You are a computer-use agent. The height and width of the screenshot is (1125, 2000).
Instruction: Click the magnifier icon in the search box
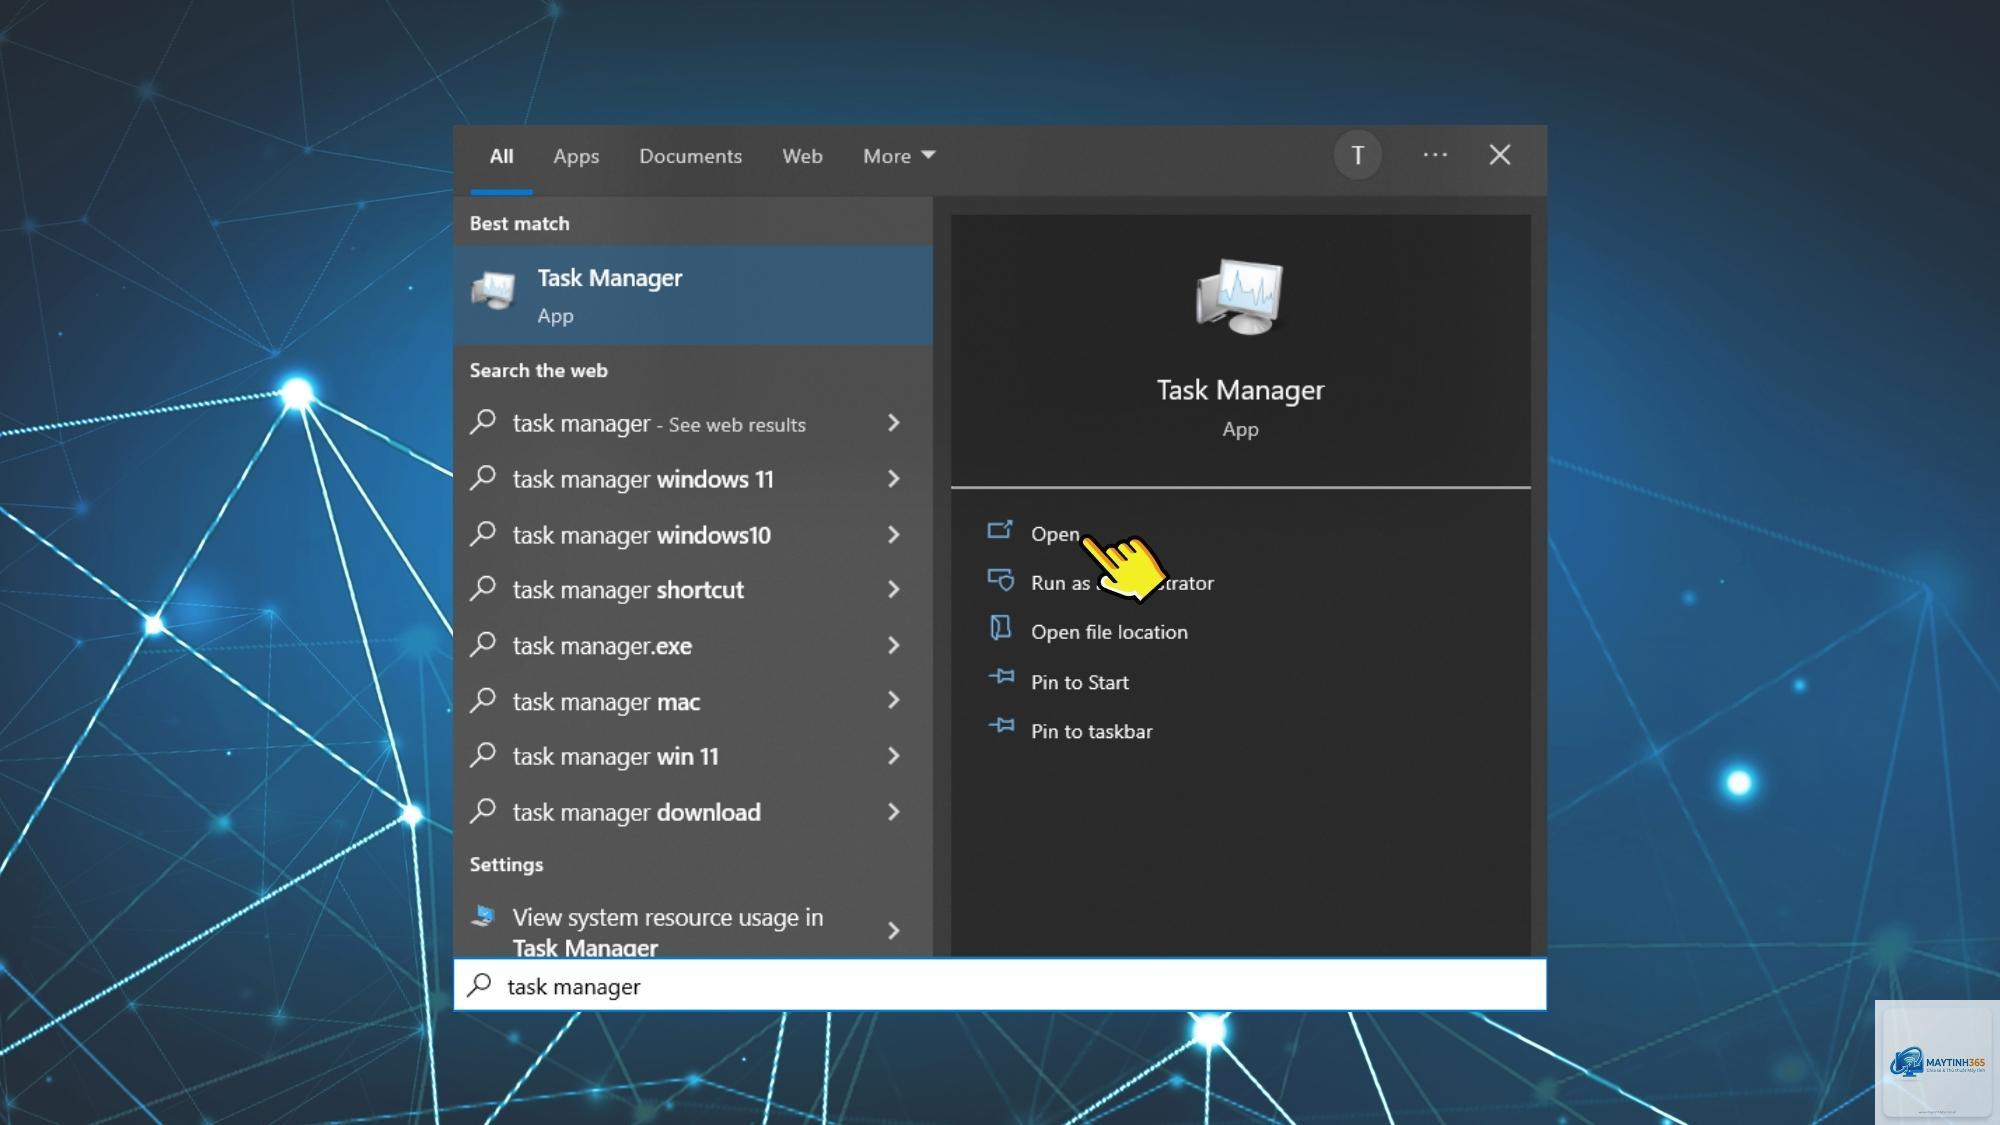tap(480, 985)
